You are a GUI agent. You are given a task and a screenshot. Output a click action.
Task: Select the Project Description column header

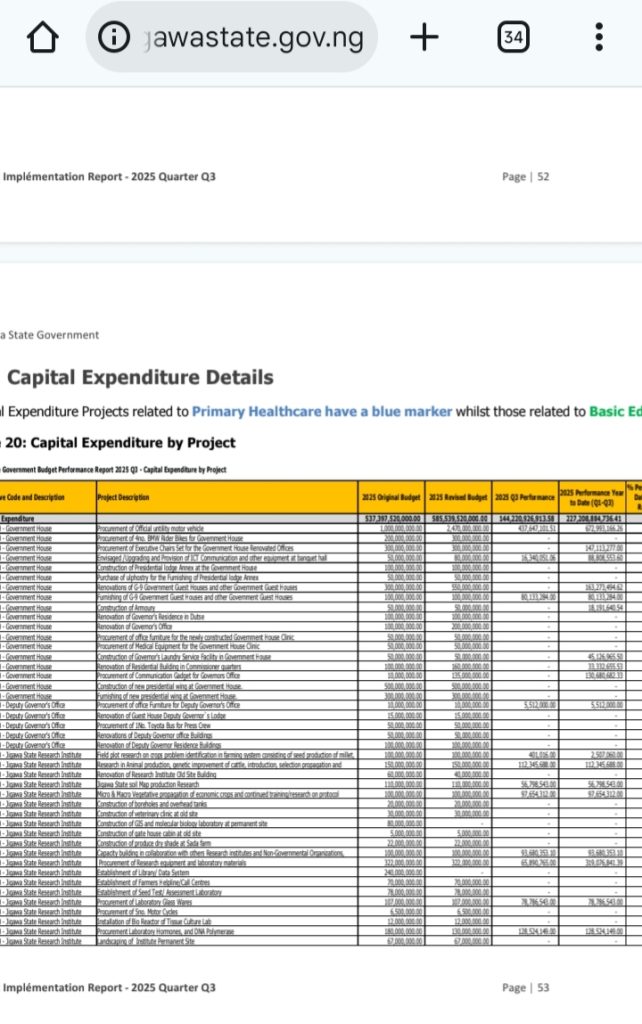coord(226,497)
